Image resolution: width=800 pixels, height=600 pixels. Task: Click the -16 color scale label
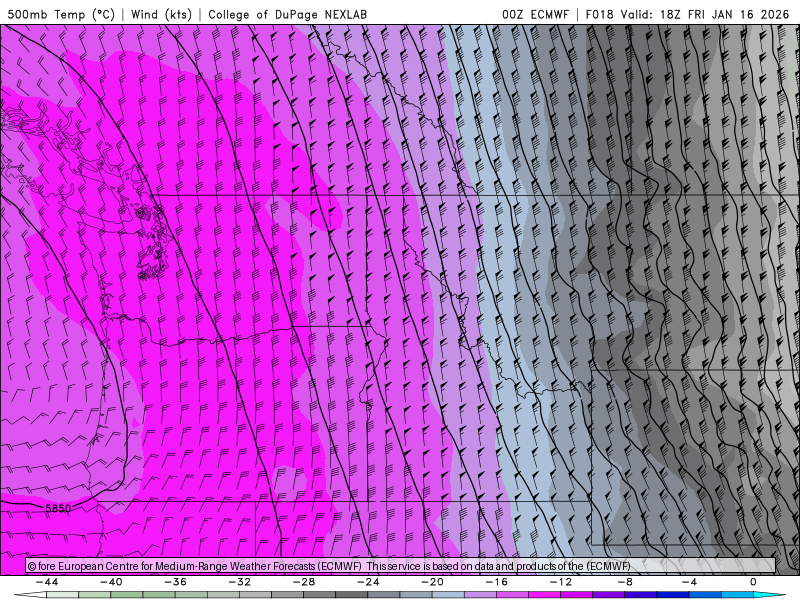pyautogui.click(x=496, y=582)
